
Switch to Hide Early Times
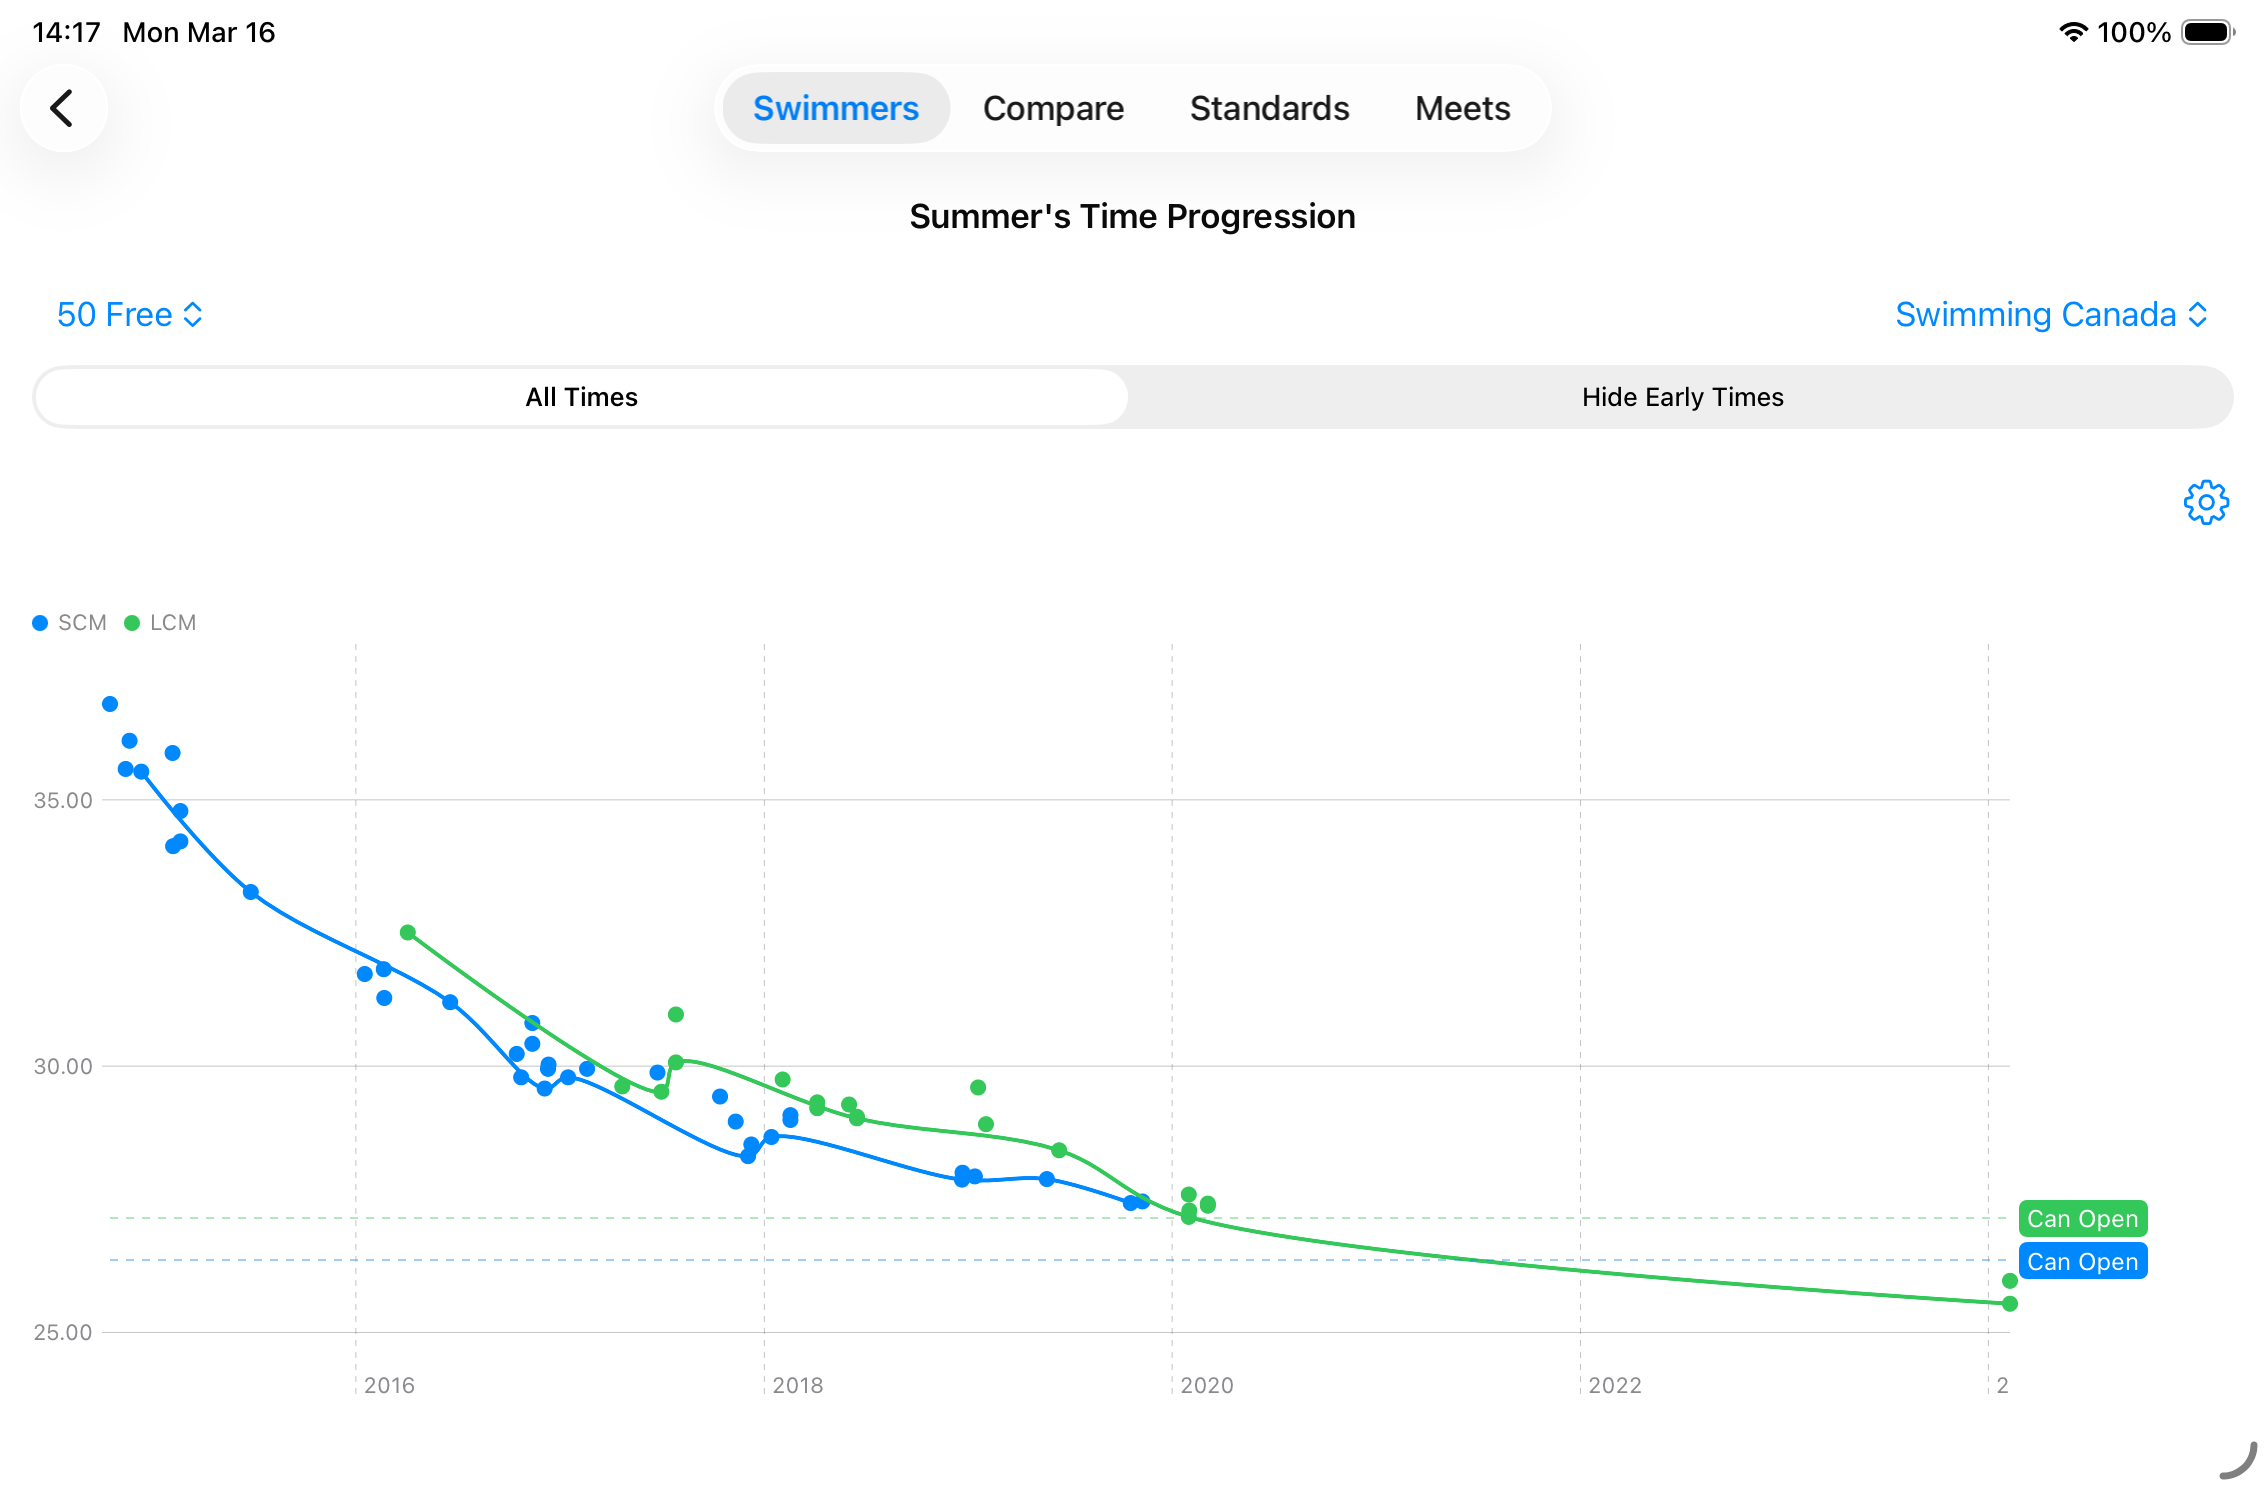1682,397
